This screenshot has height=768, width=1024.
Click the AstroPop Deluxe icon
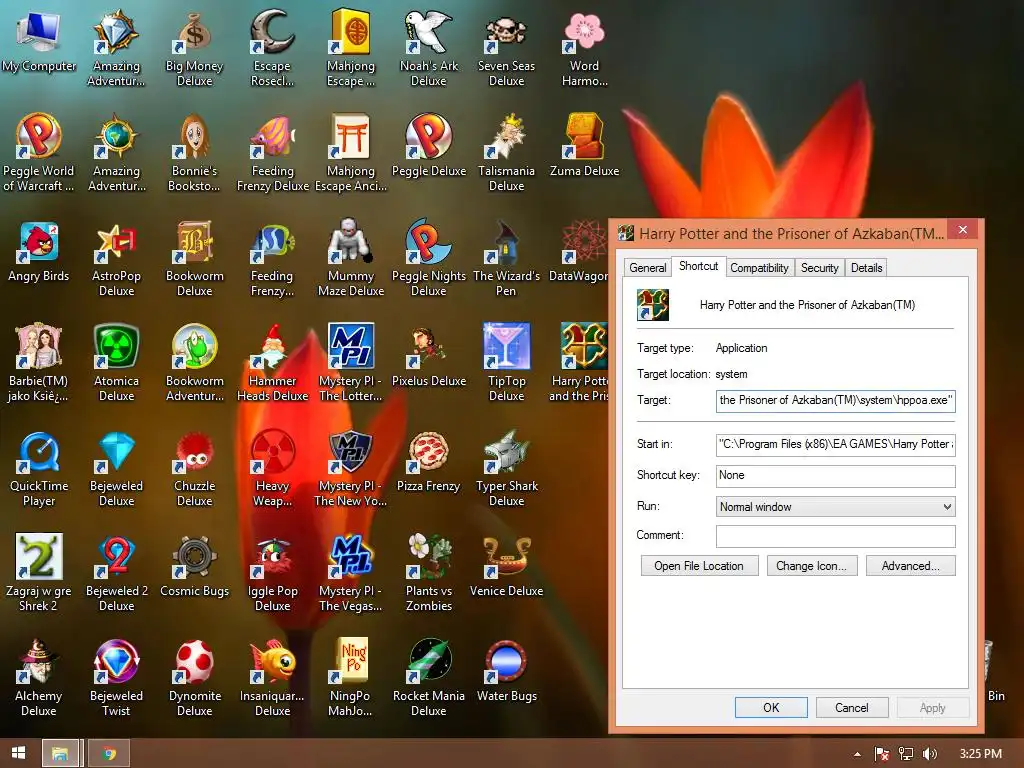pos(116,242)
